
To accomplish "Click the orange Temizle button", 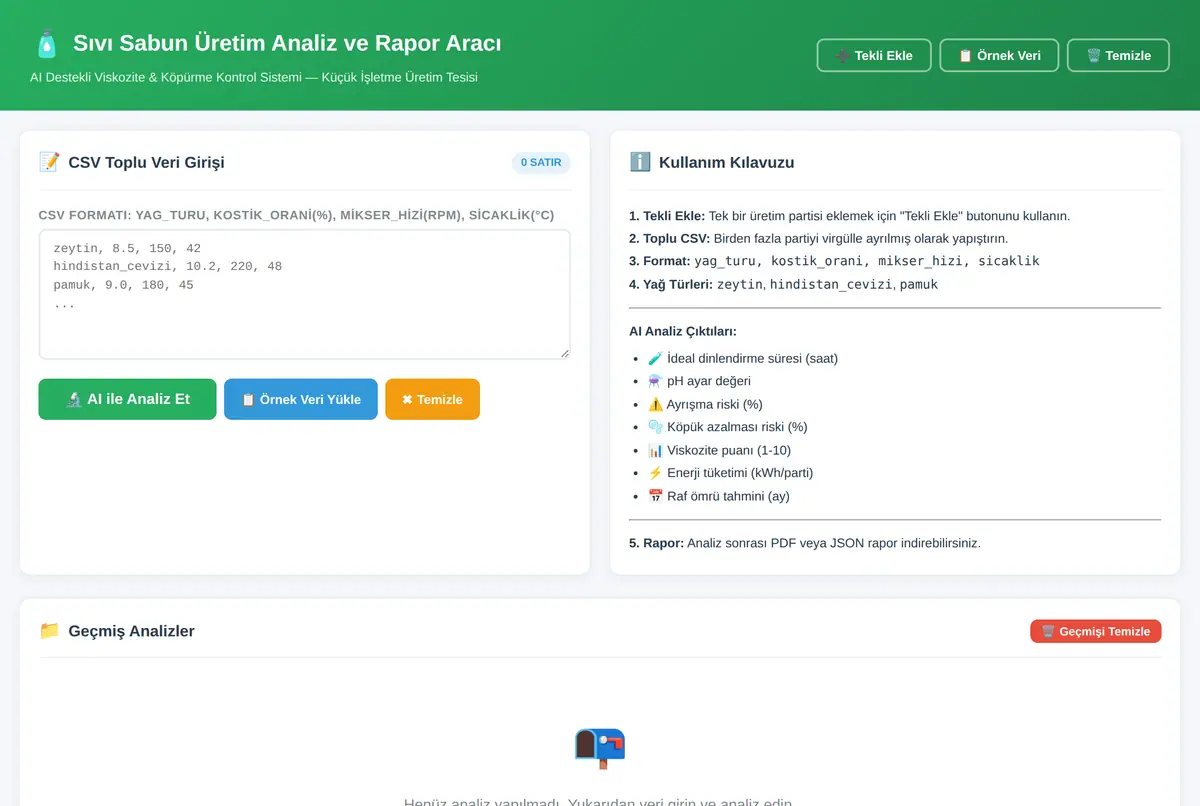I will click(432, 399).
